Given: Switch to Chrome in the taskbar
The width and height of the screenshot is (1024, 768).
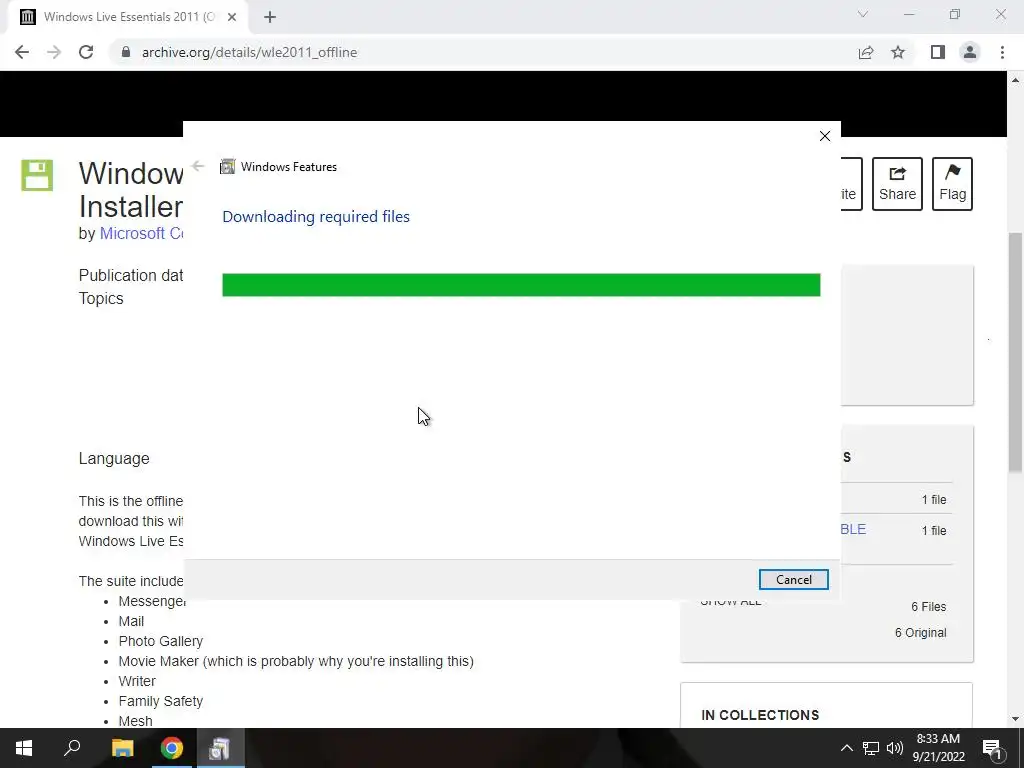Looking at the screenshot, I should click(172, 748).
